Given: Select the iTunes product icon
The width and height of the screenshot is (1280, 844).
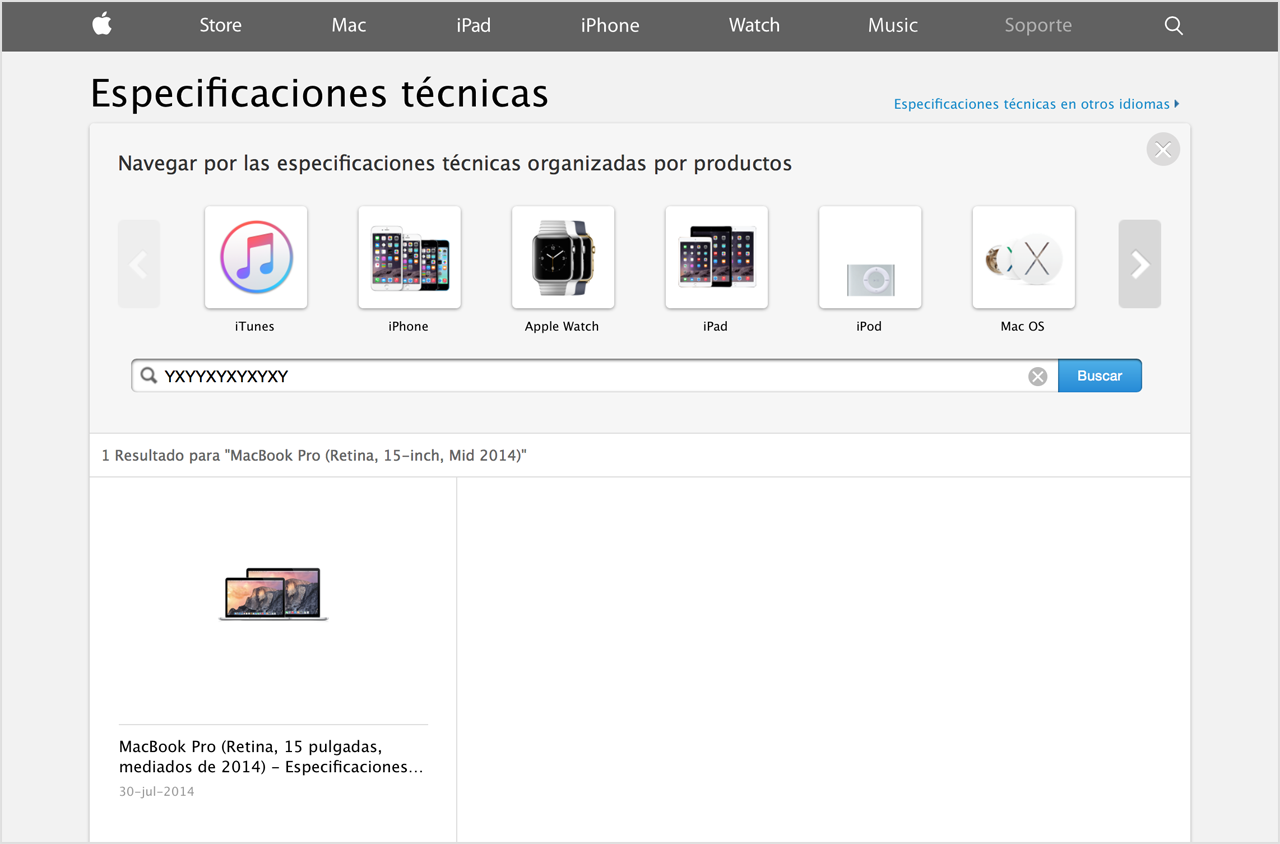Looking at the screenshot, I should [256, 258].
